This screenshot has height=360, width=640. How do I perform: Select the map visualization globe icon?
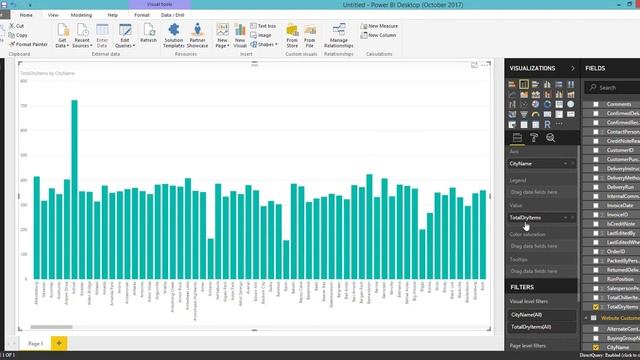click(x=571, y=104)
